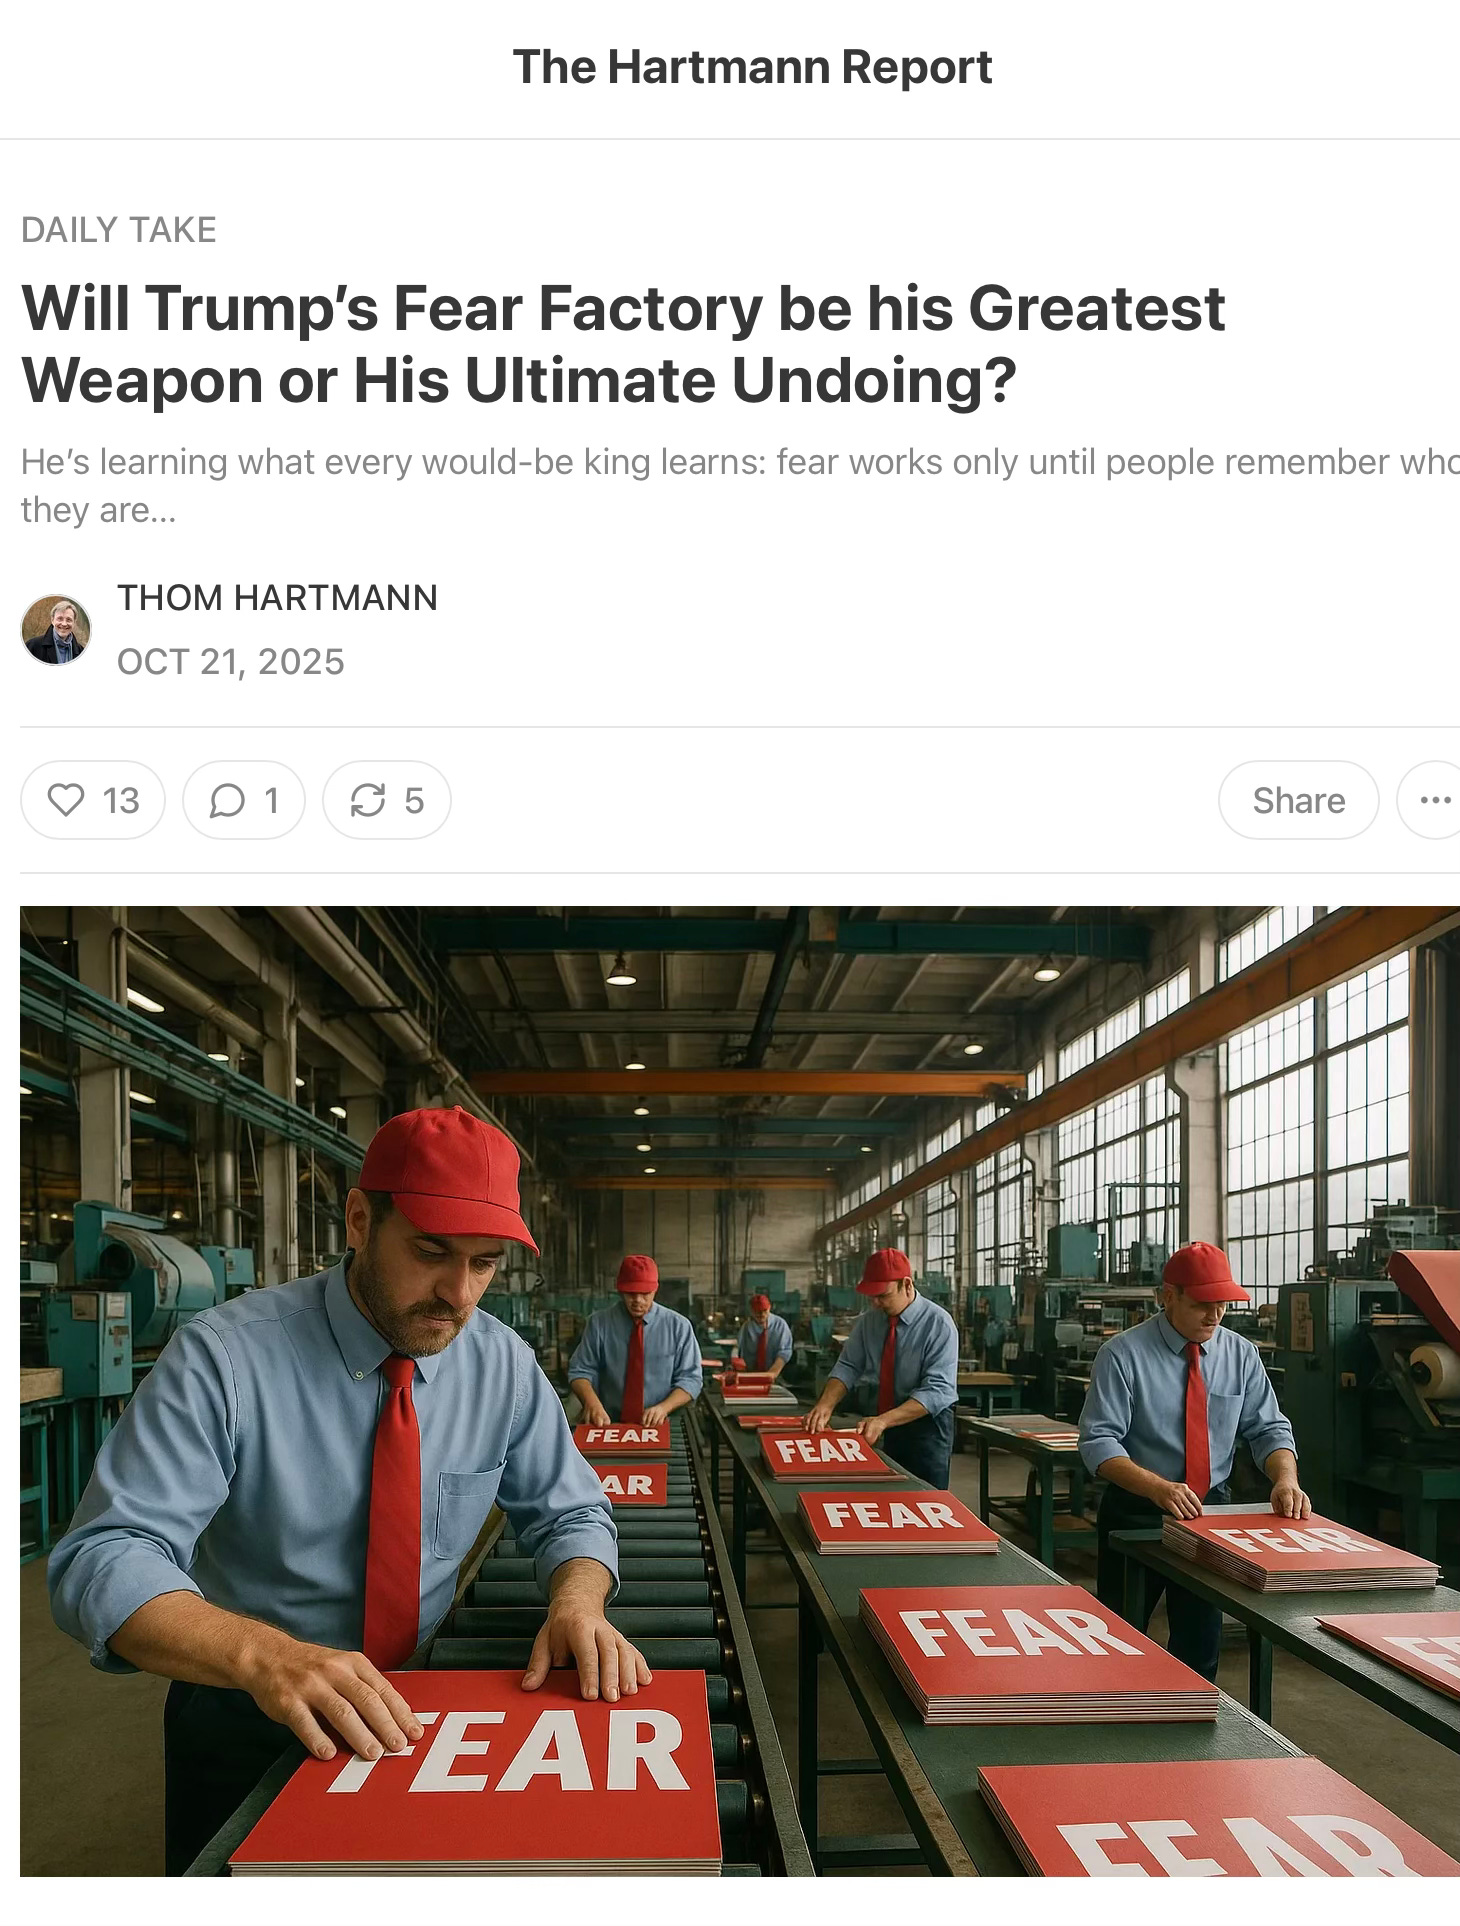The width and height of the screenshot is (1460, 1926).
Task: Click the like count showing 13
Action: (x=121, y=801)
